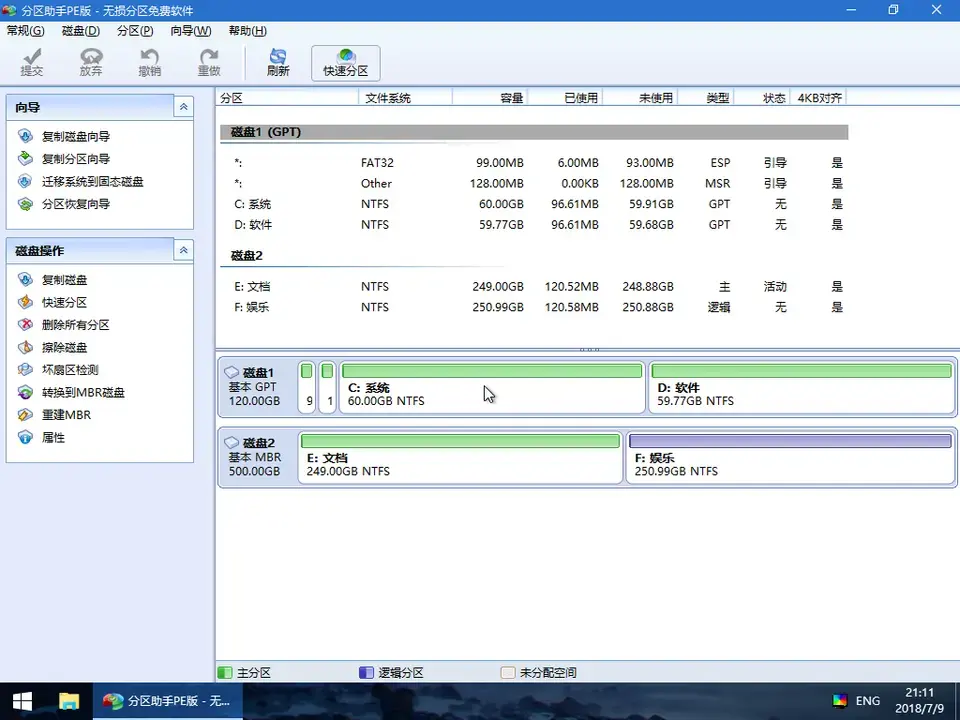
Task: Open Windows Start menu
Action: tap(21, 701)
